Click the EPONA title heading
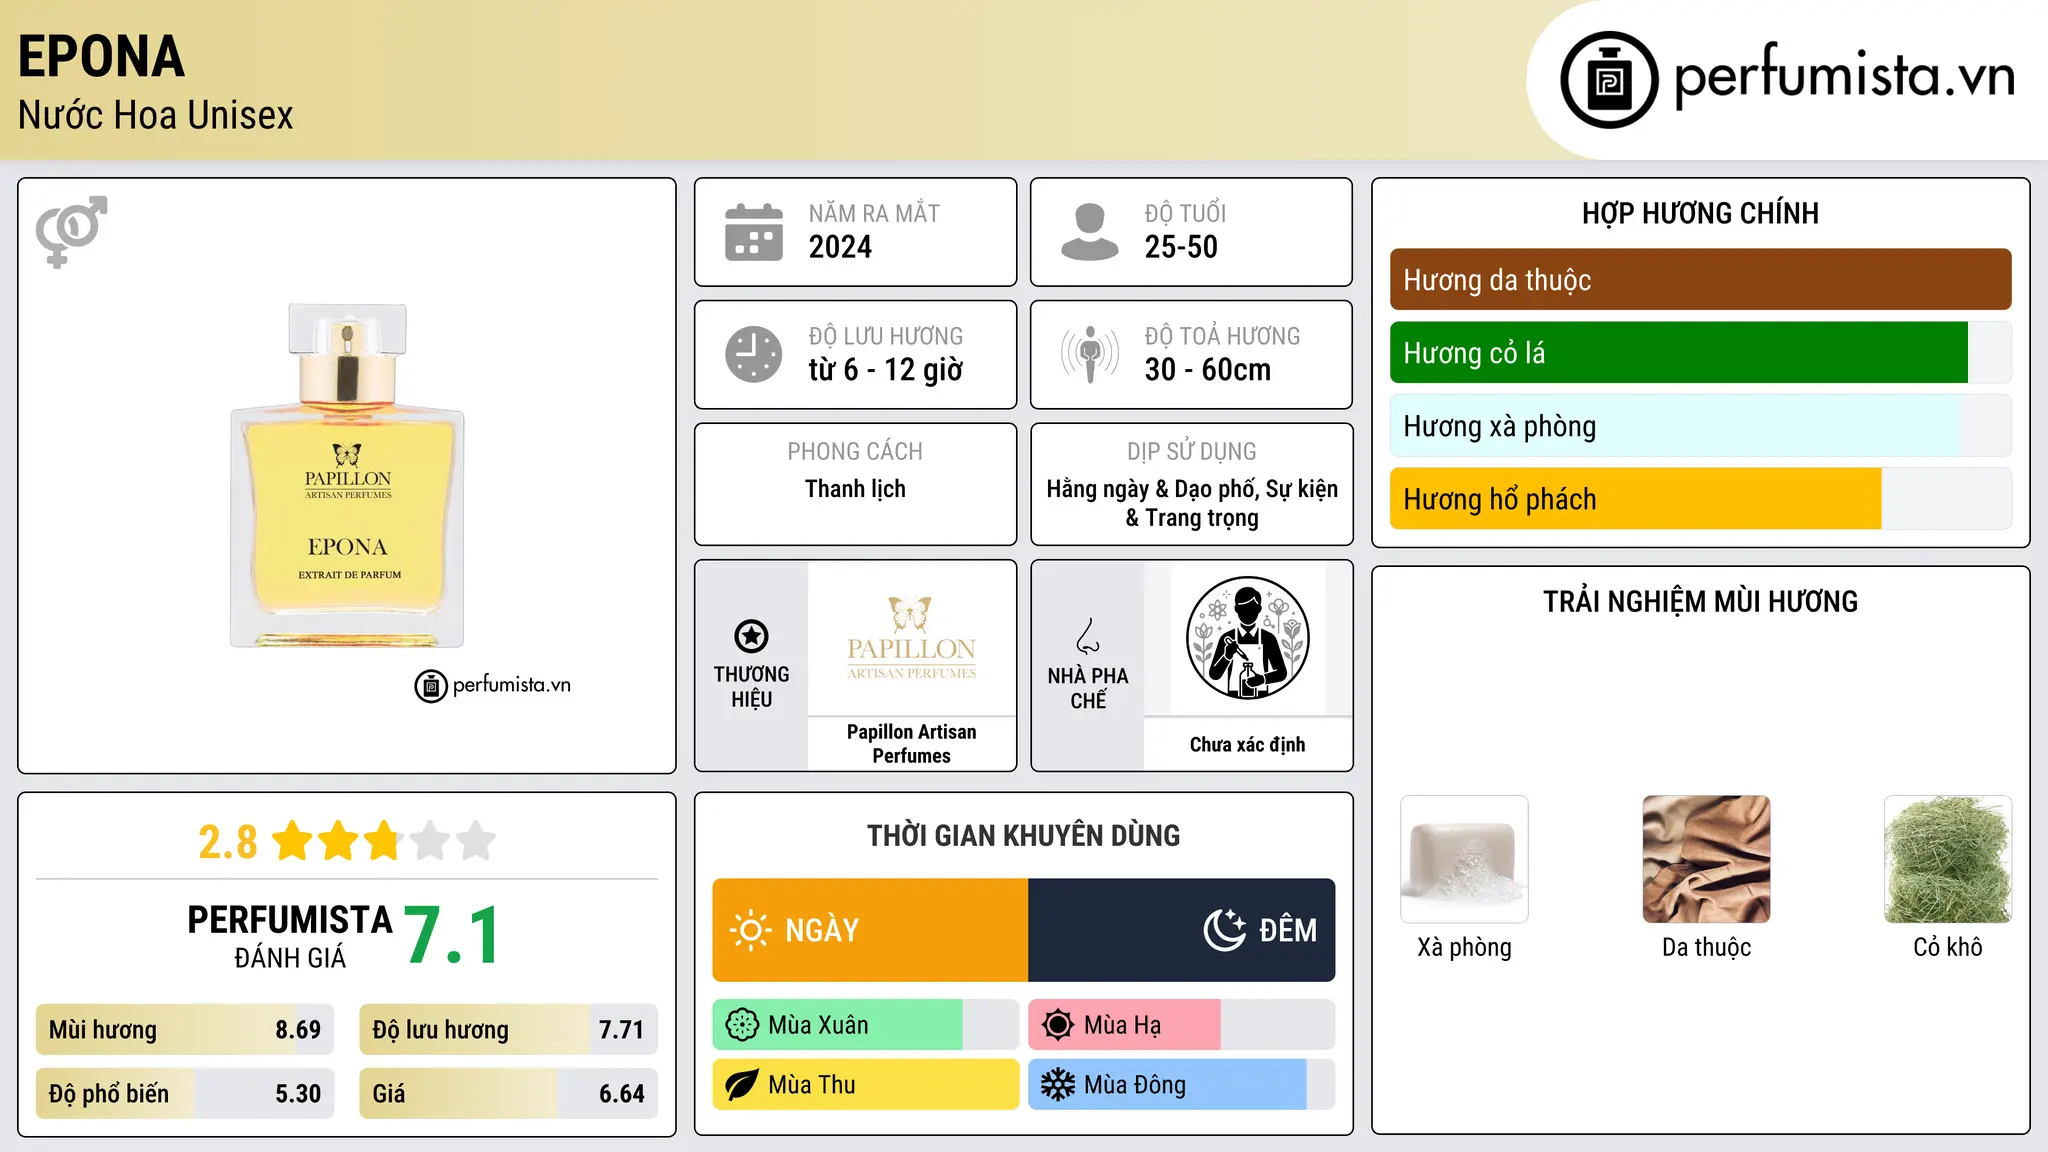2048x1152 pixels. (x=101, y=57)
